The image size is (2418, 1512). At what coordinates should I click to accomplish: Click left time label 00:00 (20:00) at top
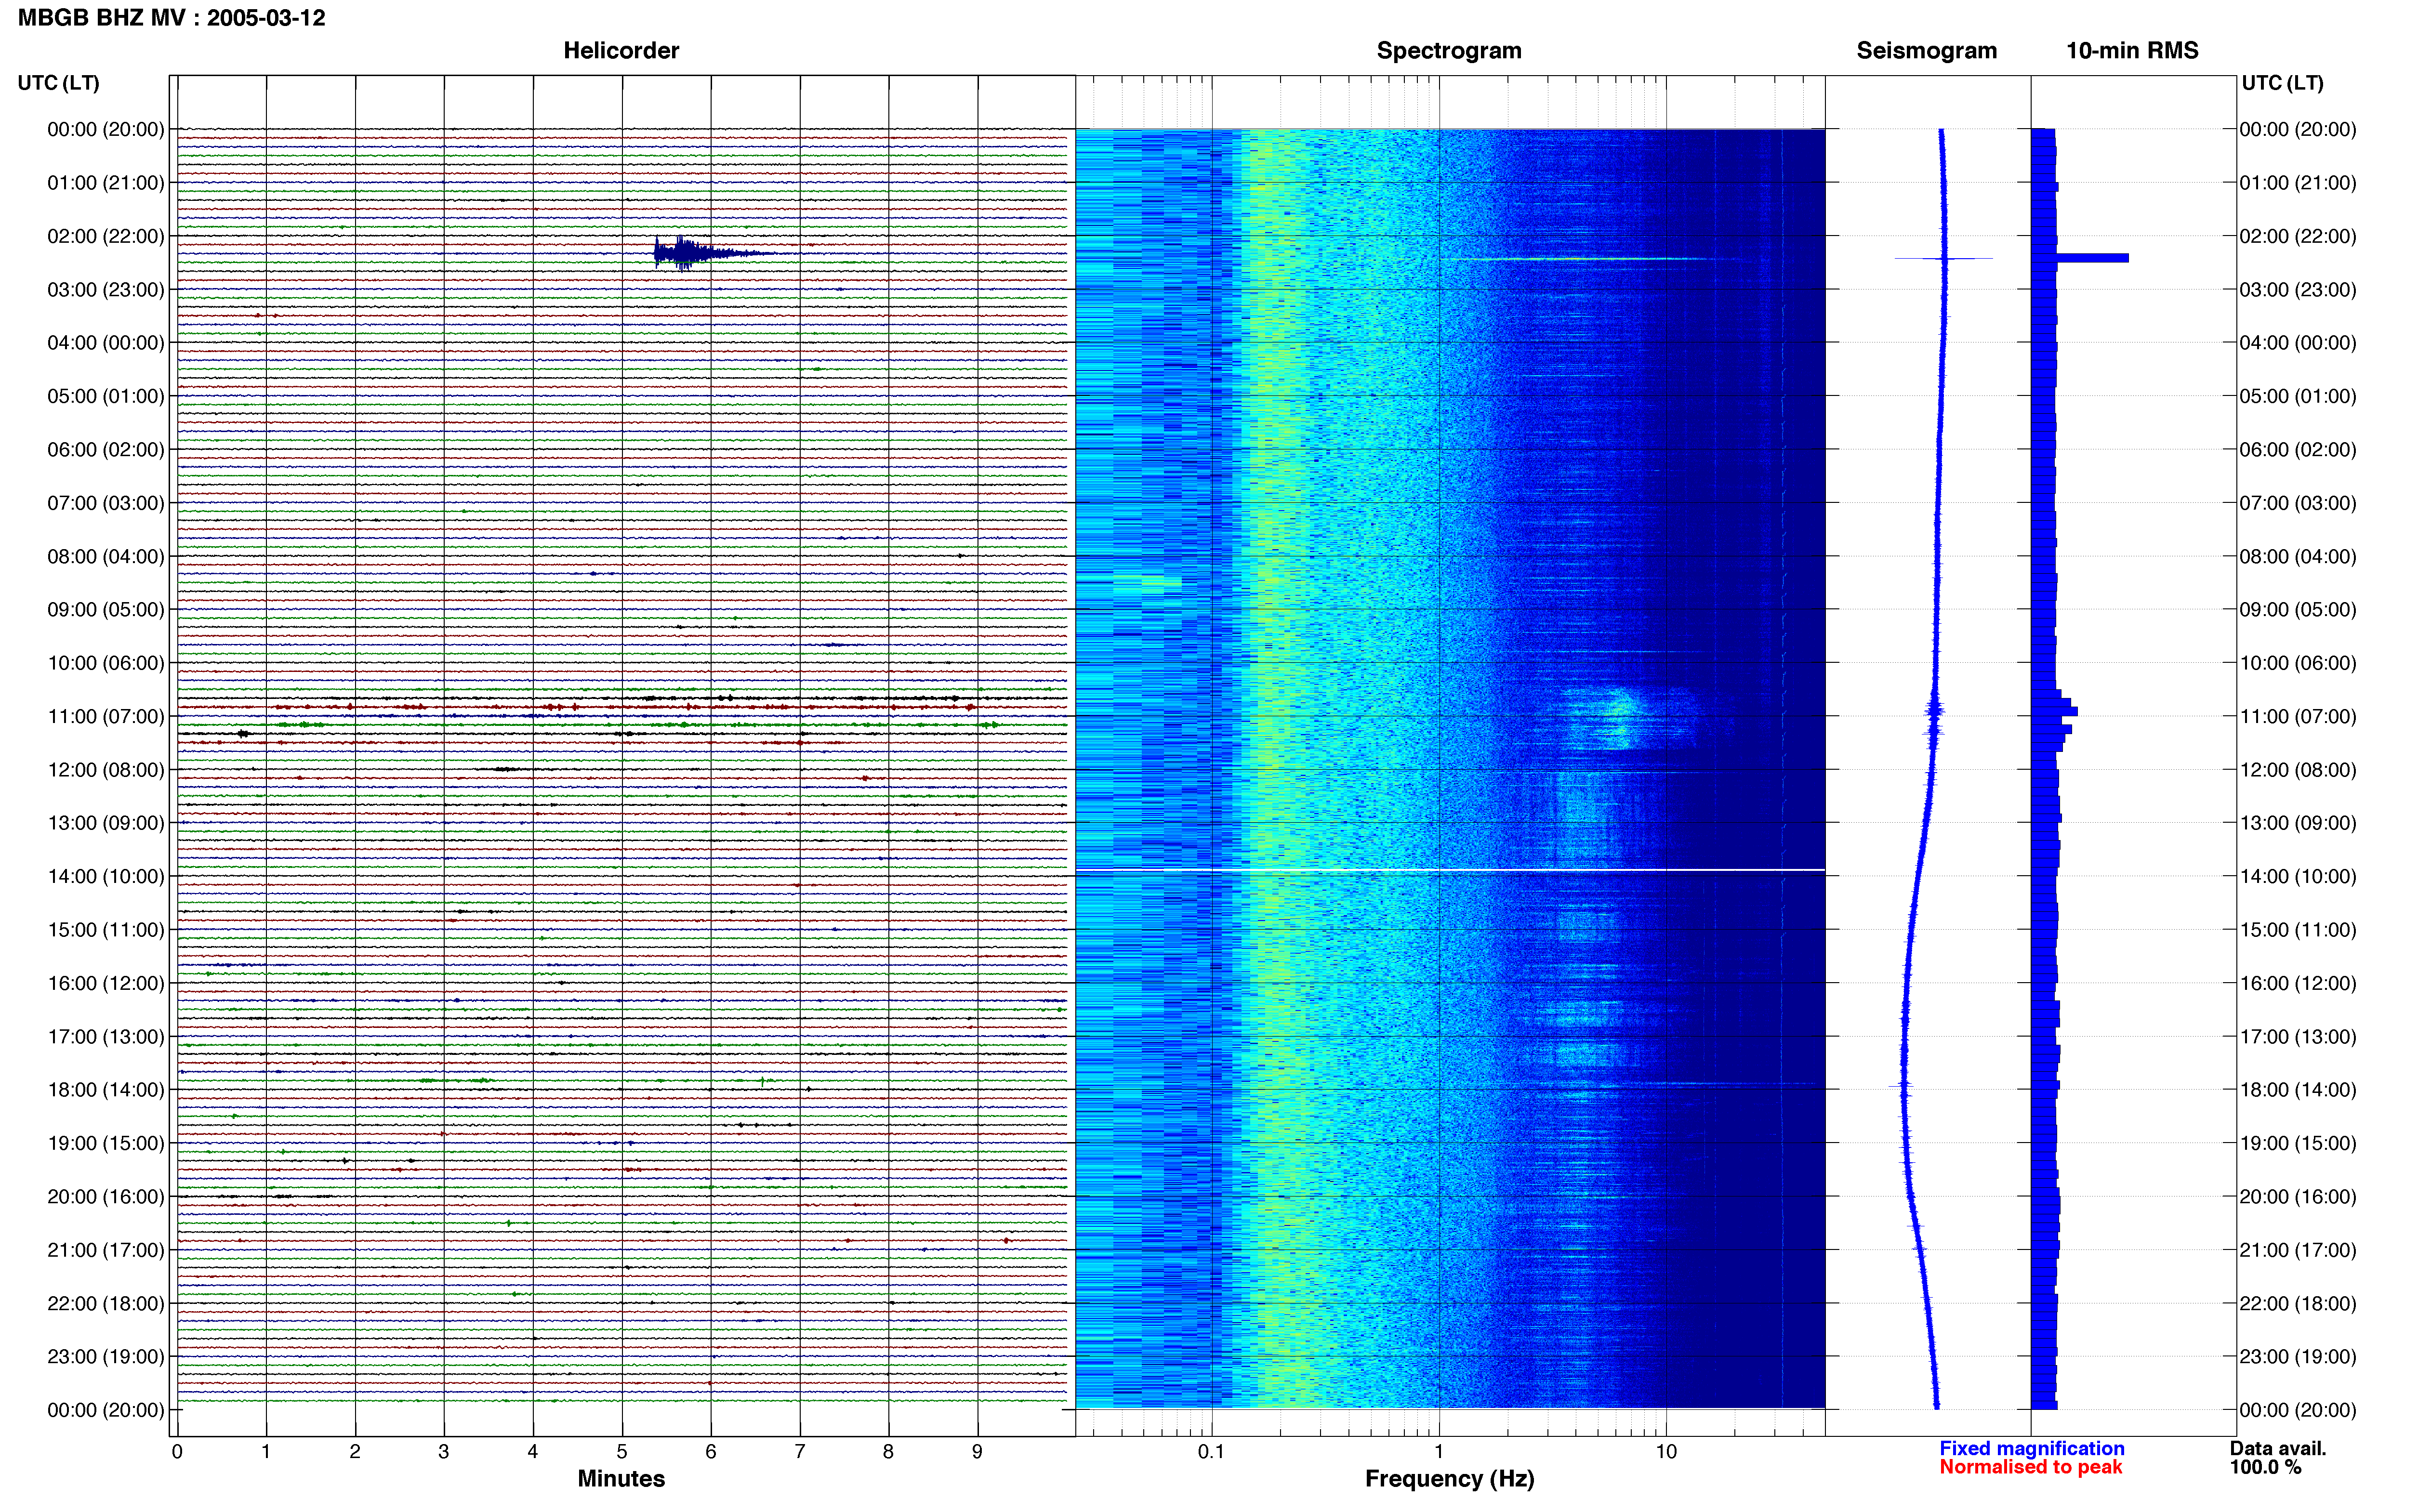[106, 130]
